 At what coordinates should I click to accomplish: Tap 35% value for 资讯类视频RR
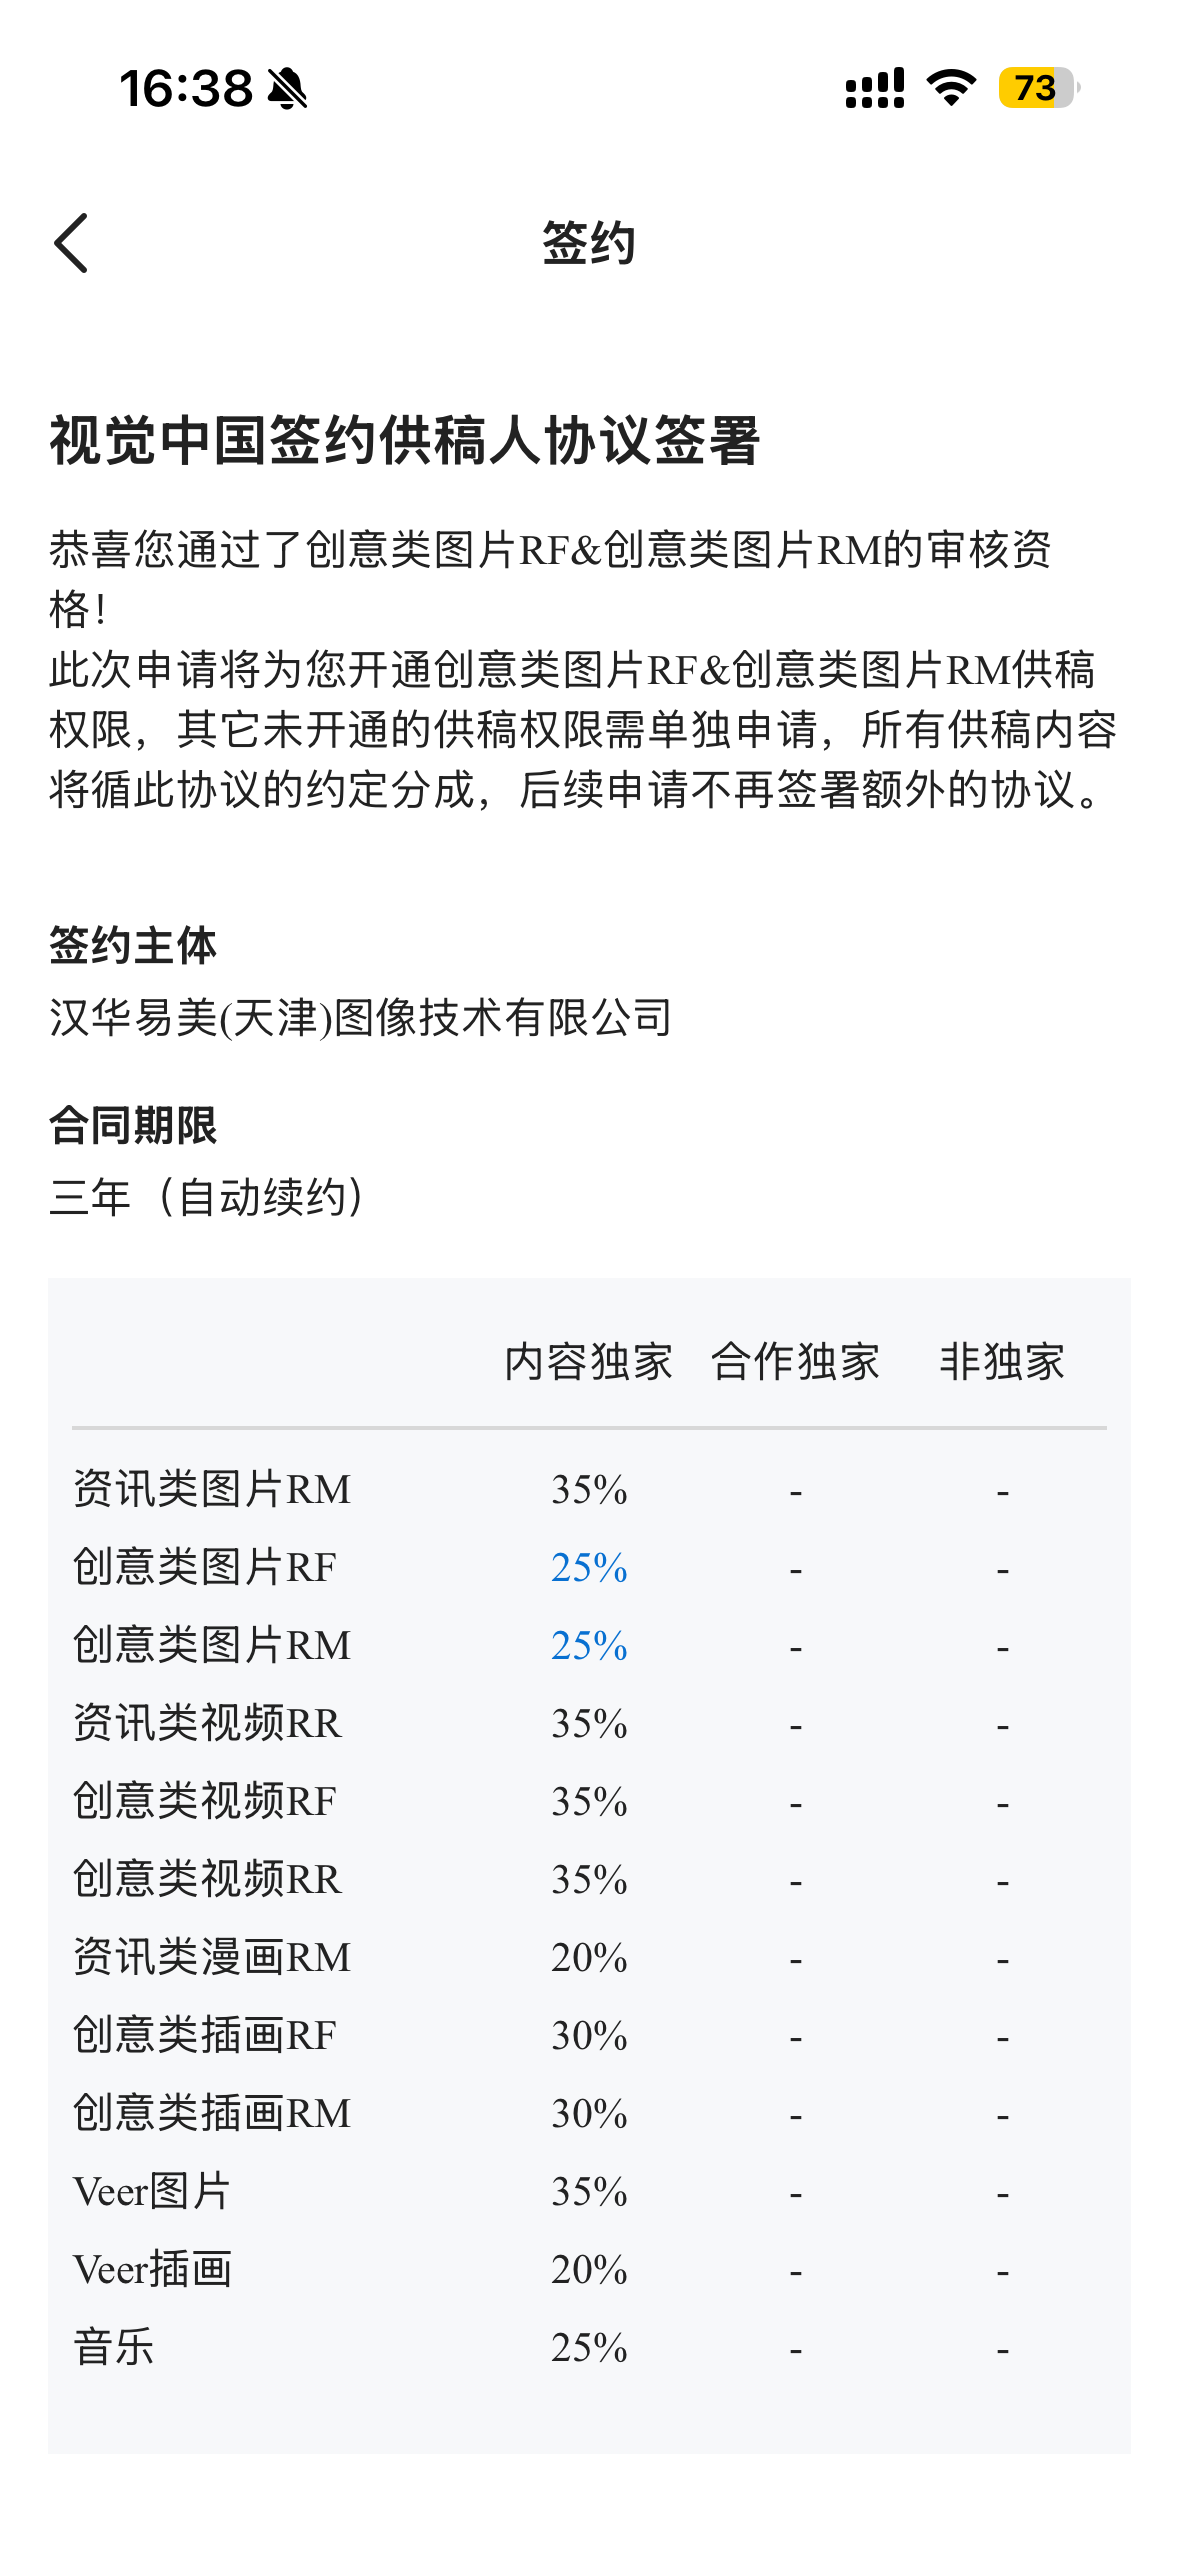tap(589, 1724)
